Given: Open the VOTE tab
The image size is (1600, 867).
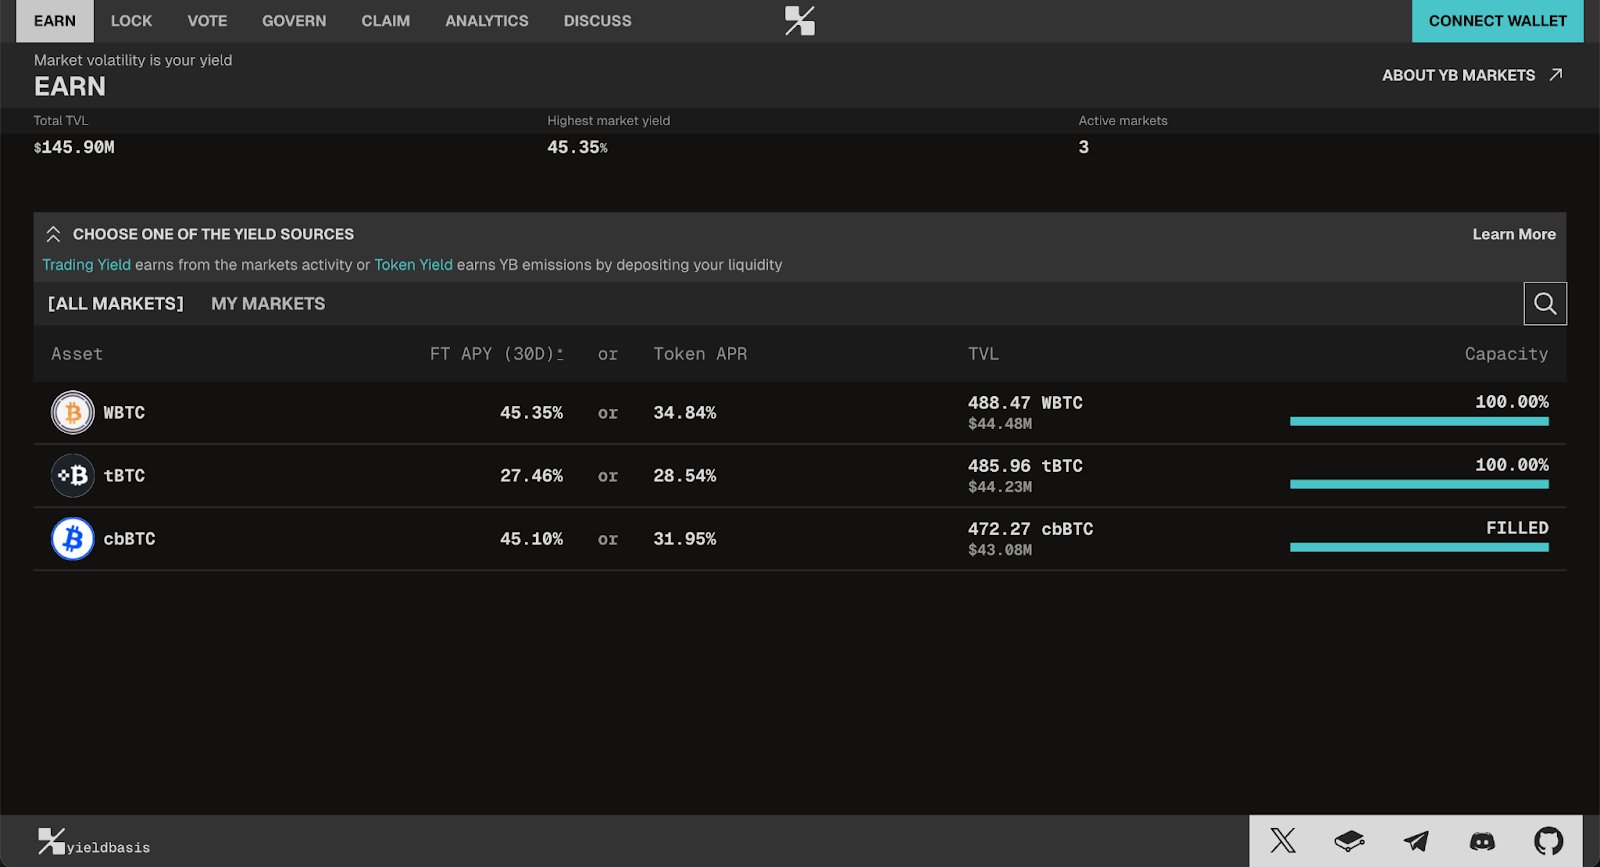Looking at the screenshot, I should click(207, 21).
